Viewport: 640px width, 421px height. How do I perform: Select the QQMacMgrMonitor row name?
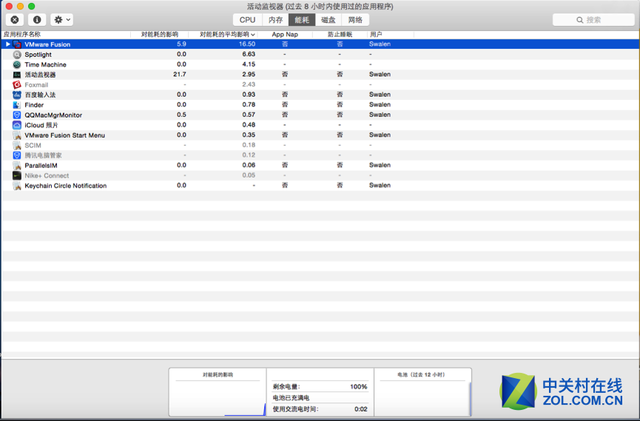click(53, 115)
